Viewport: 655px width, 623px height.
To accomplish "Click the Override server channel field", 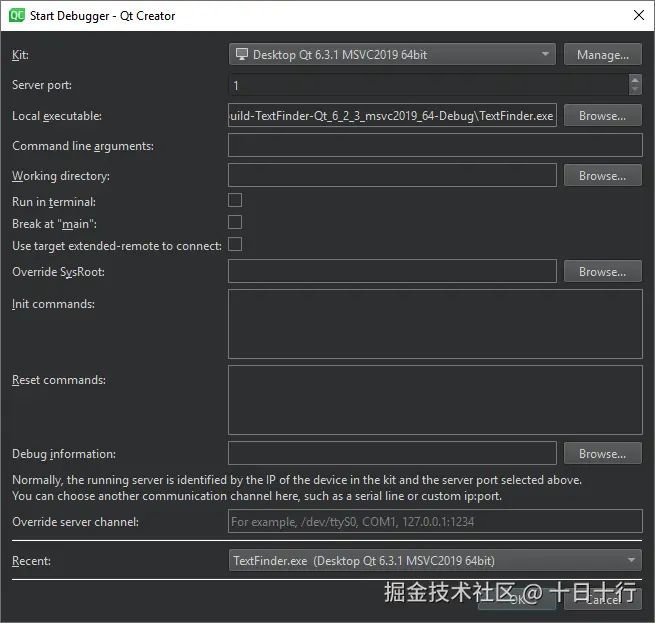I will coord(435,521).
